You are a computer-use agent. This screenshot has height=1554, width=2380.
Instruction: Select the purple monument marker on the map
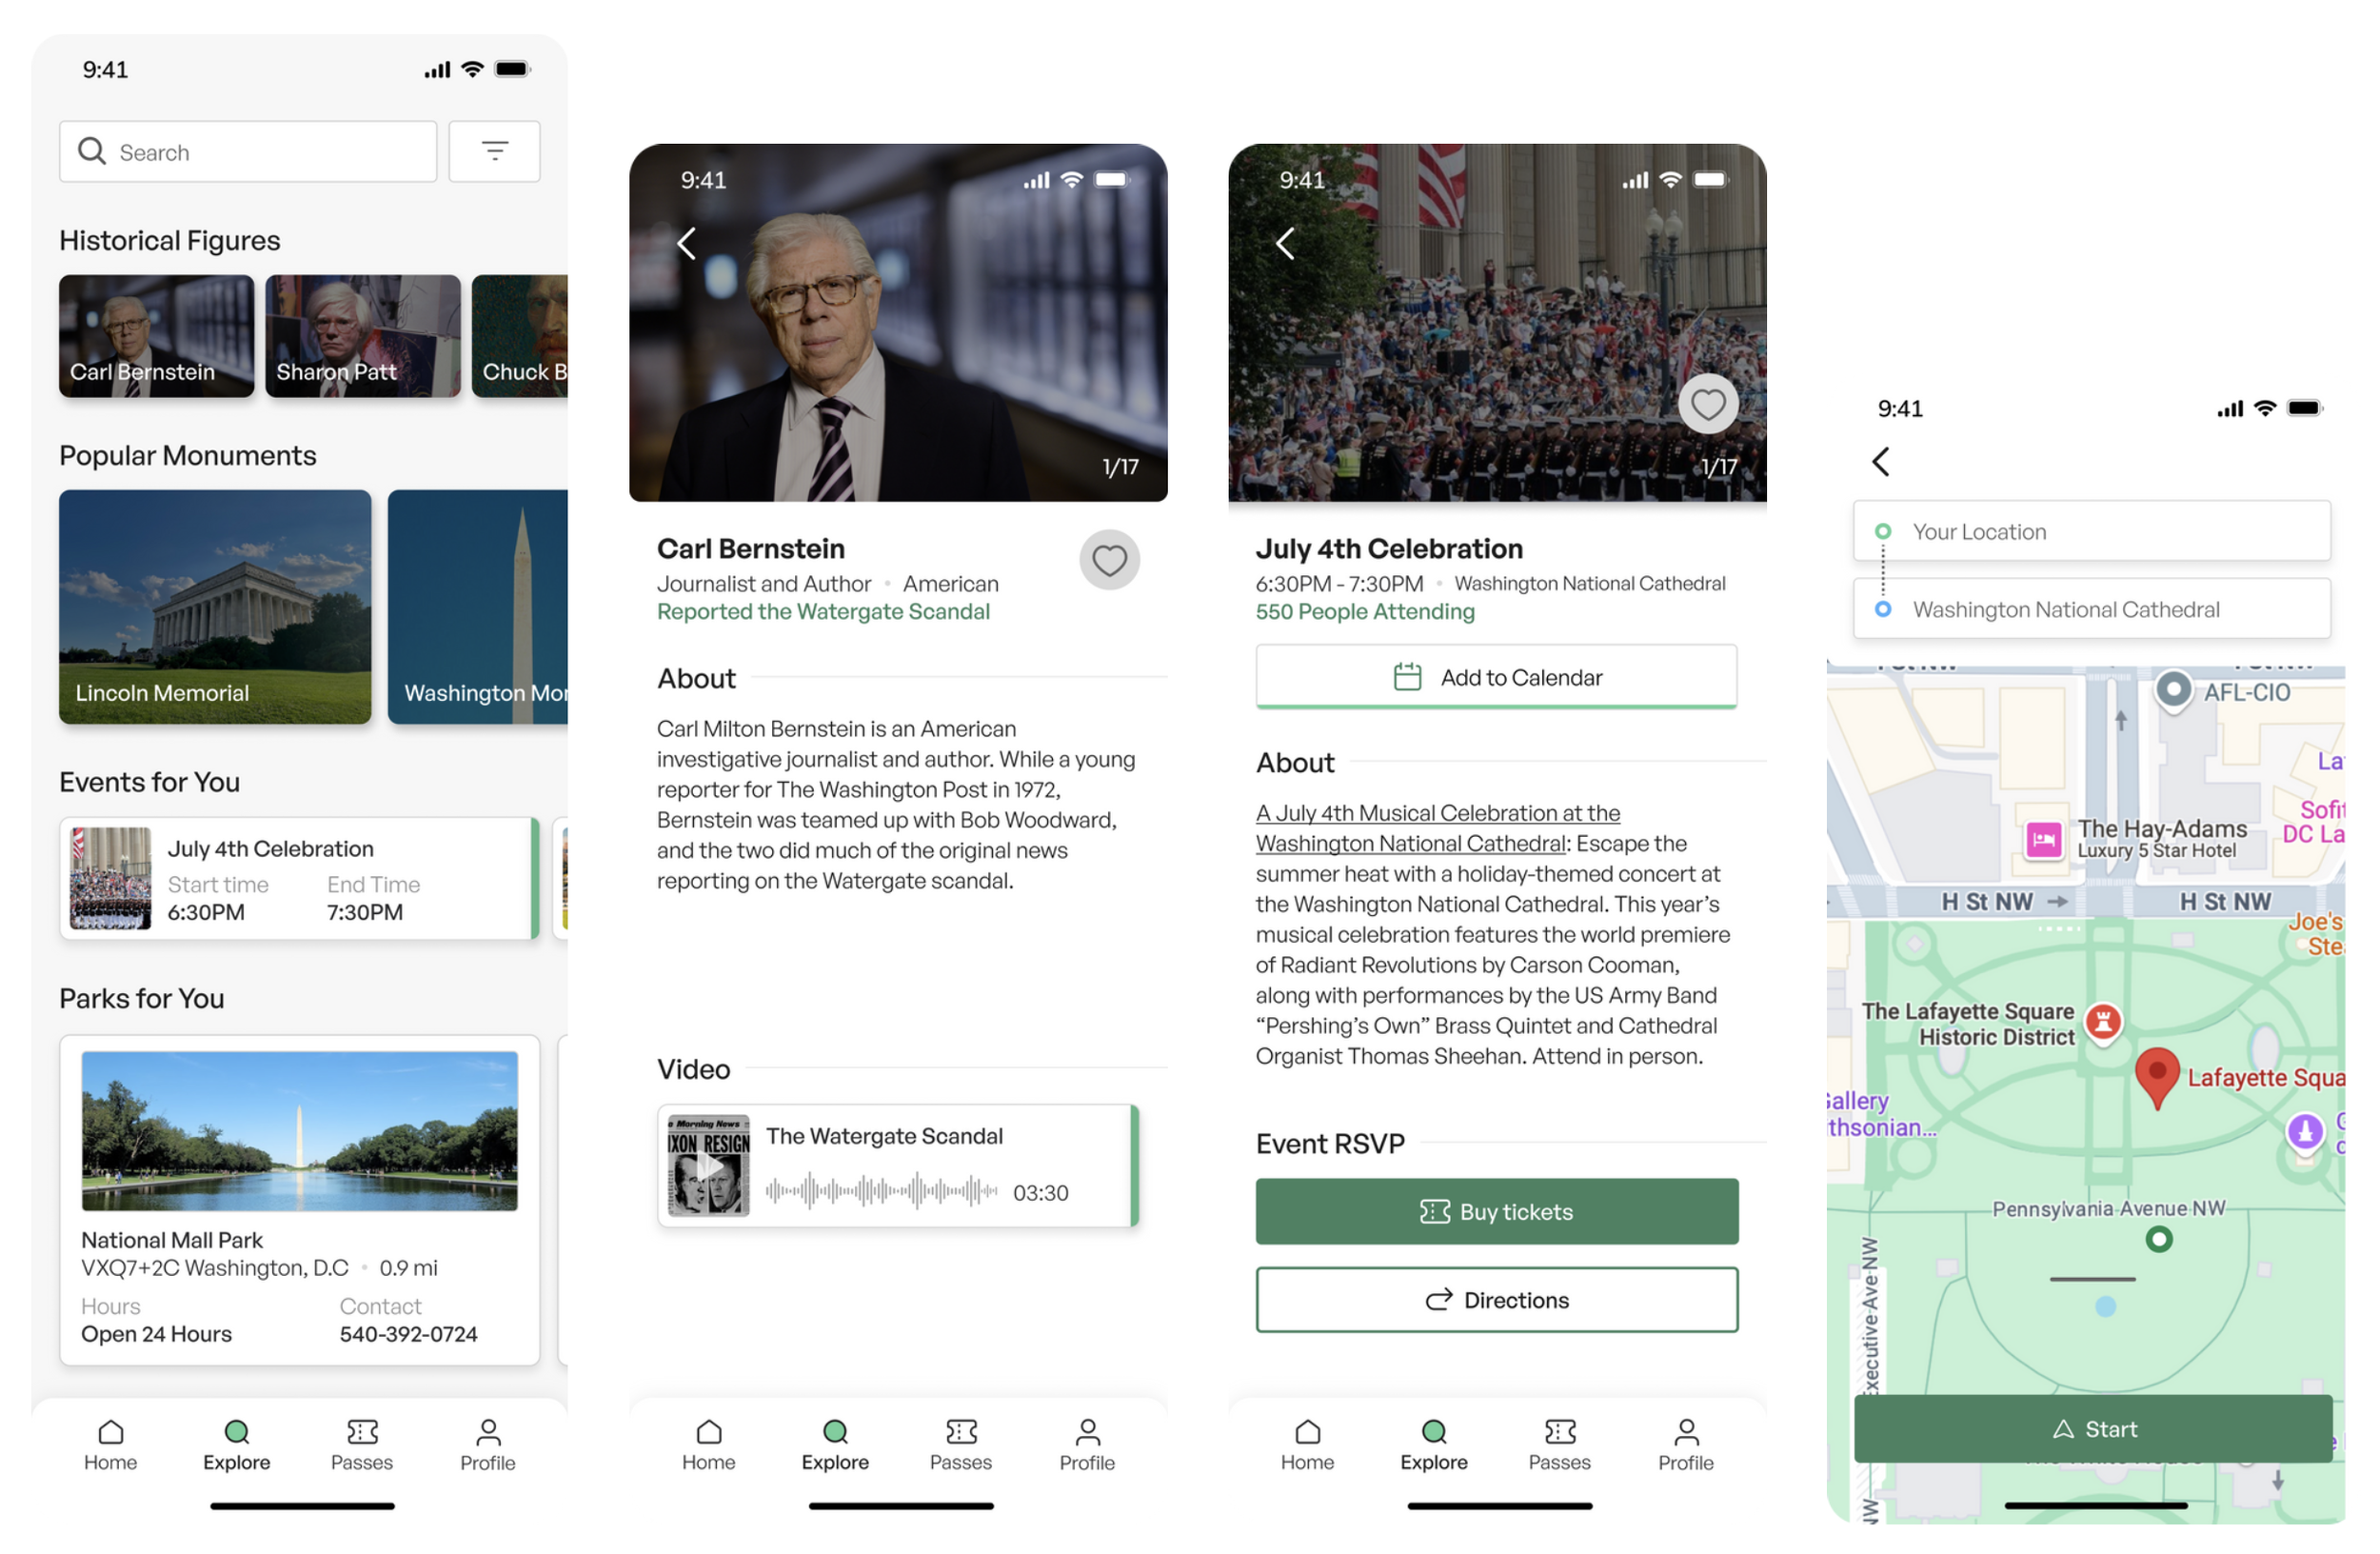click(x=2306, y=1133)
